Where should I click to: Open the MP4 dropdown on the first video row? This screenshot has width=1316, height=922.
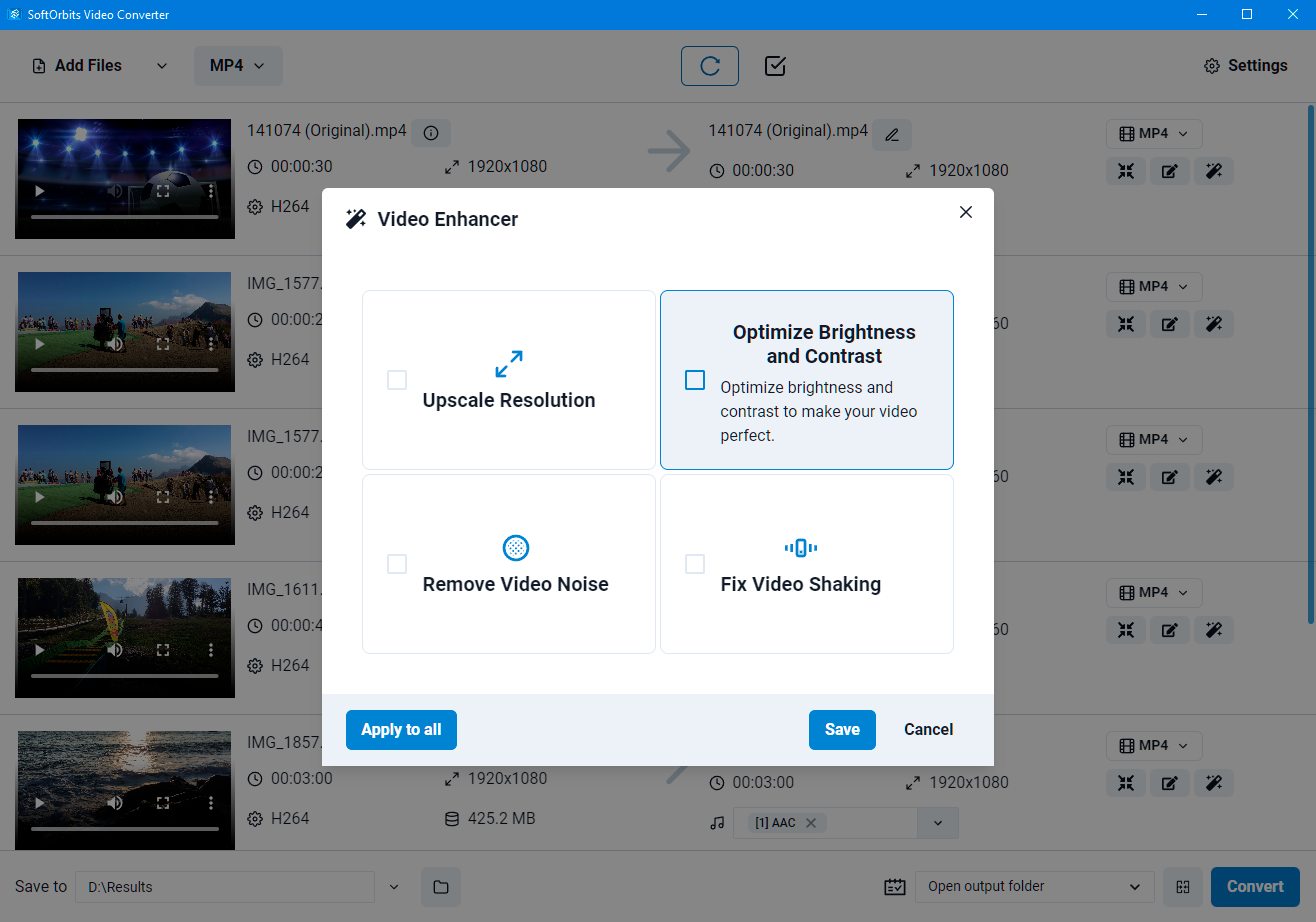tap(1153, 133)
